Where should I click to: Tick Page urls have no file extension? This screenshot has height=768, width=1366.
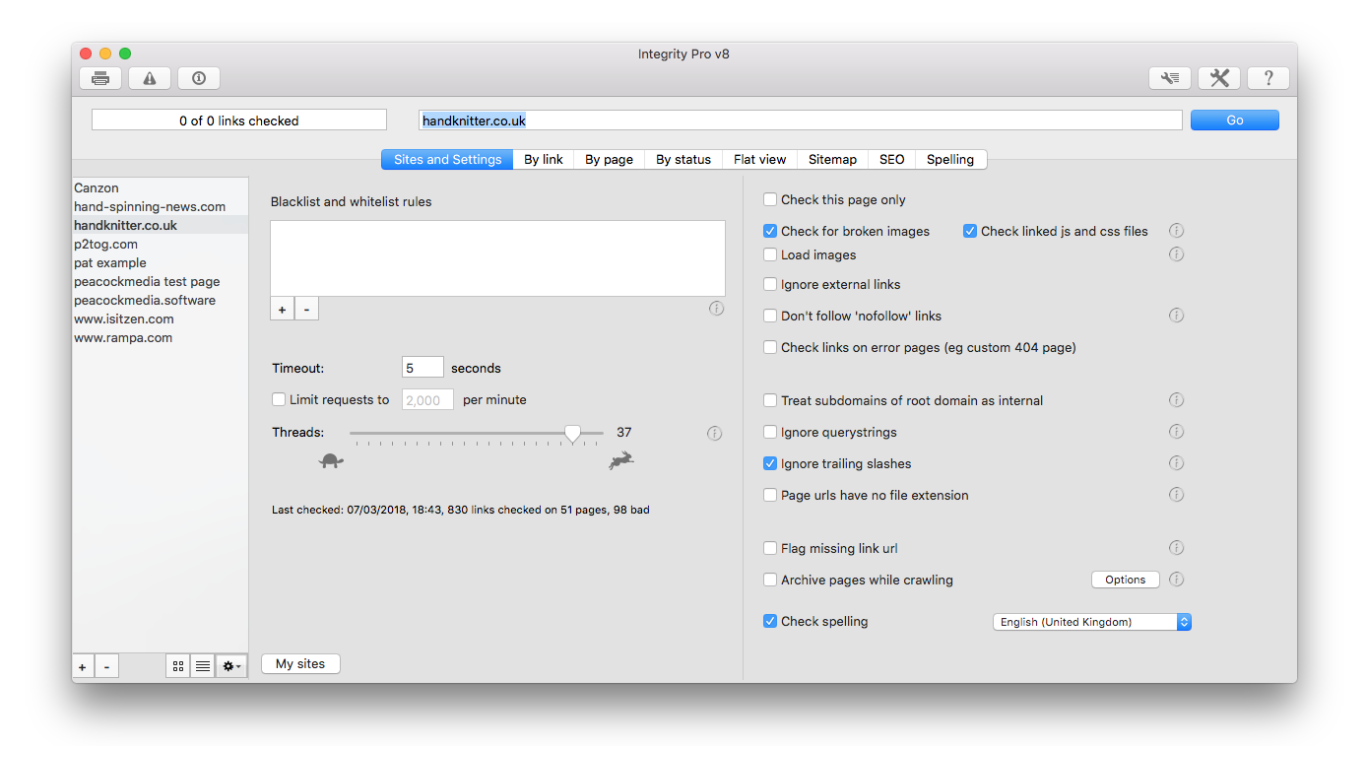[770, 495]
